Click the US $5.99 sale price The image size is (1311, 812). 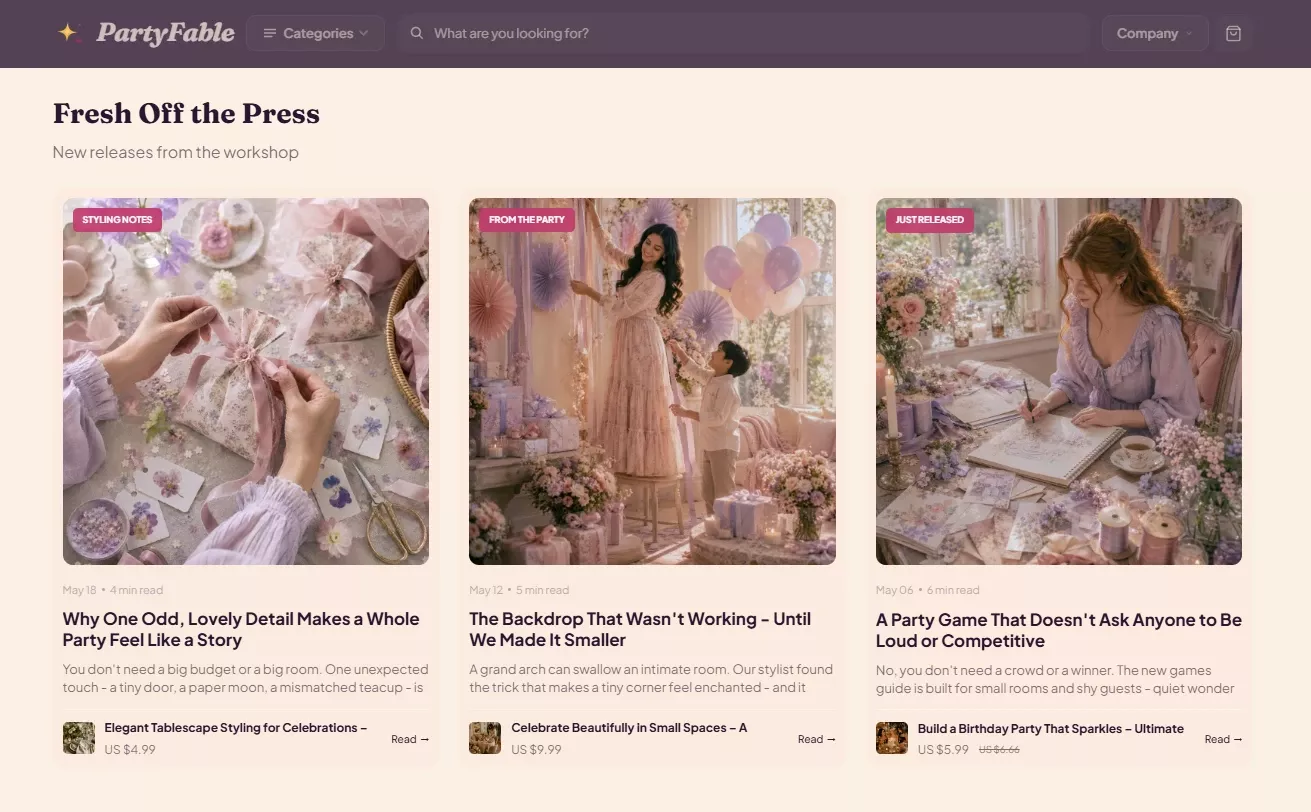943,749
